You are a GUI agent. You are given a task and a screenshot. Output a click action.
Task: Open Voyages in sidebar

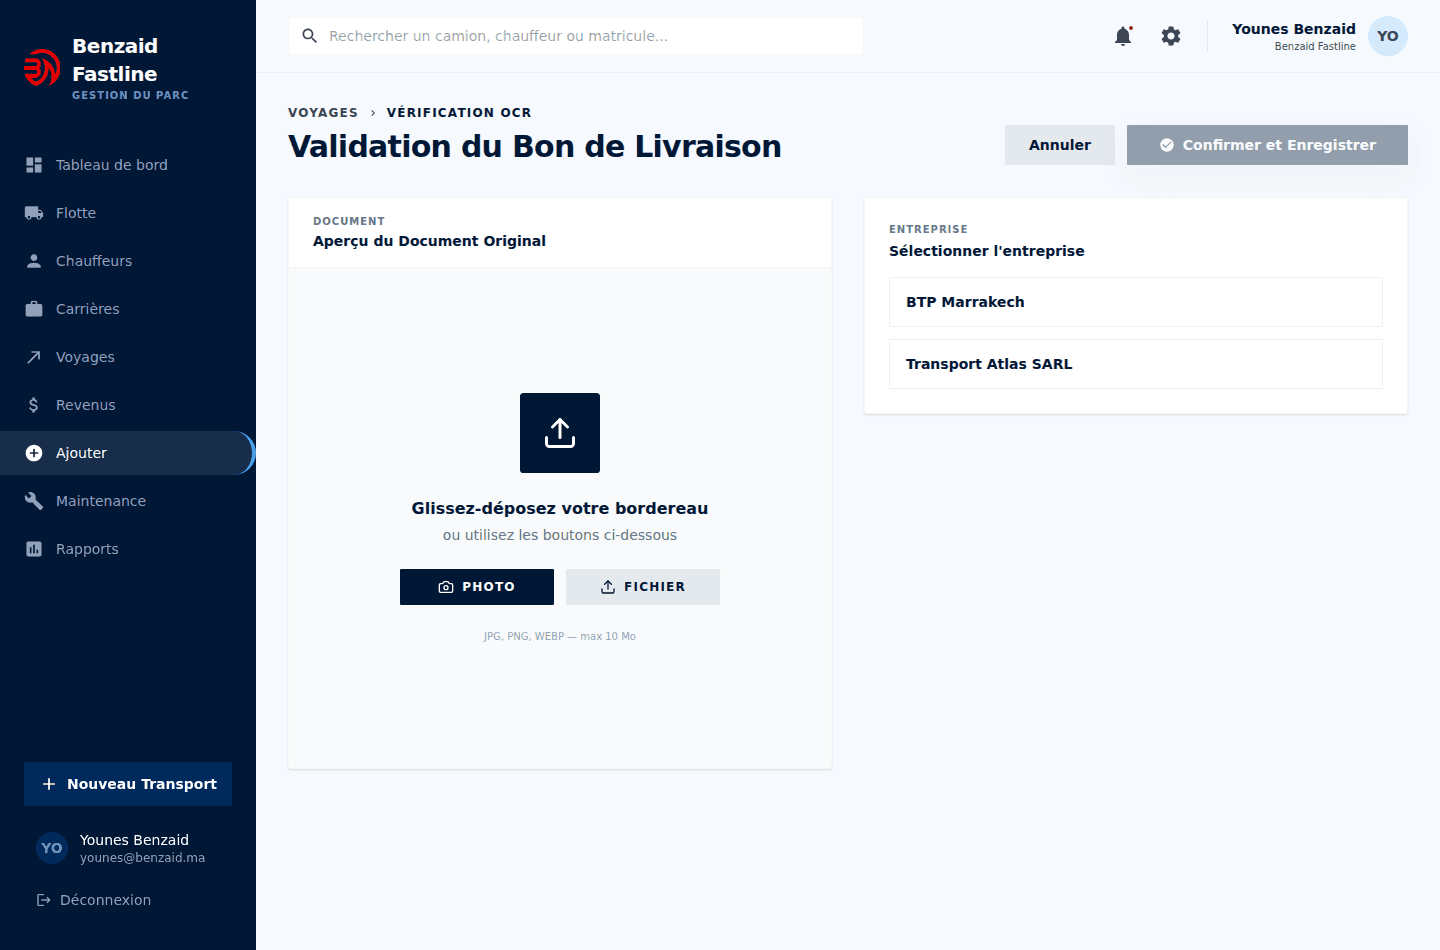tap(128, 357)
